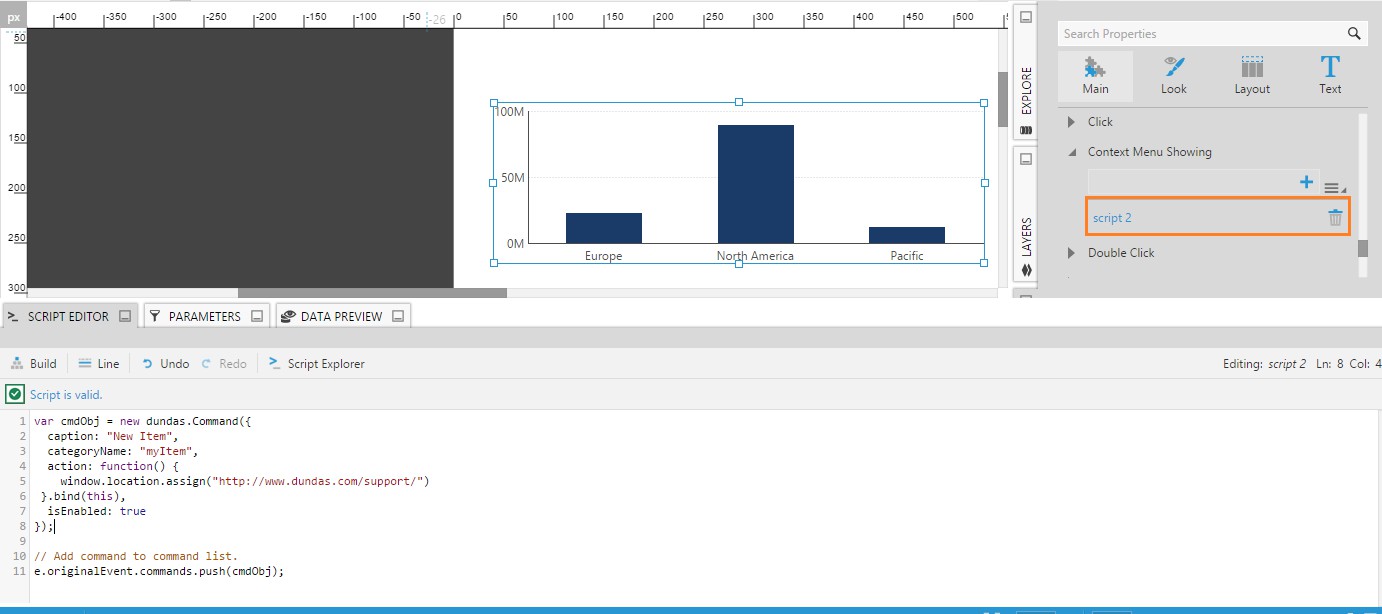Viewport: 1382px width, 614px height.
Task: Open the Look properties category
Action: [x=1174, y=76]
